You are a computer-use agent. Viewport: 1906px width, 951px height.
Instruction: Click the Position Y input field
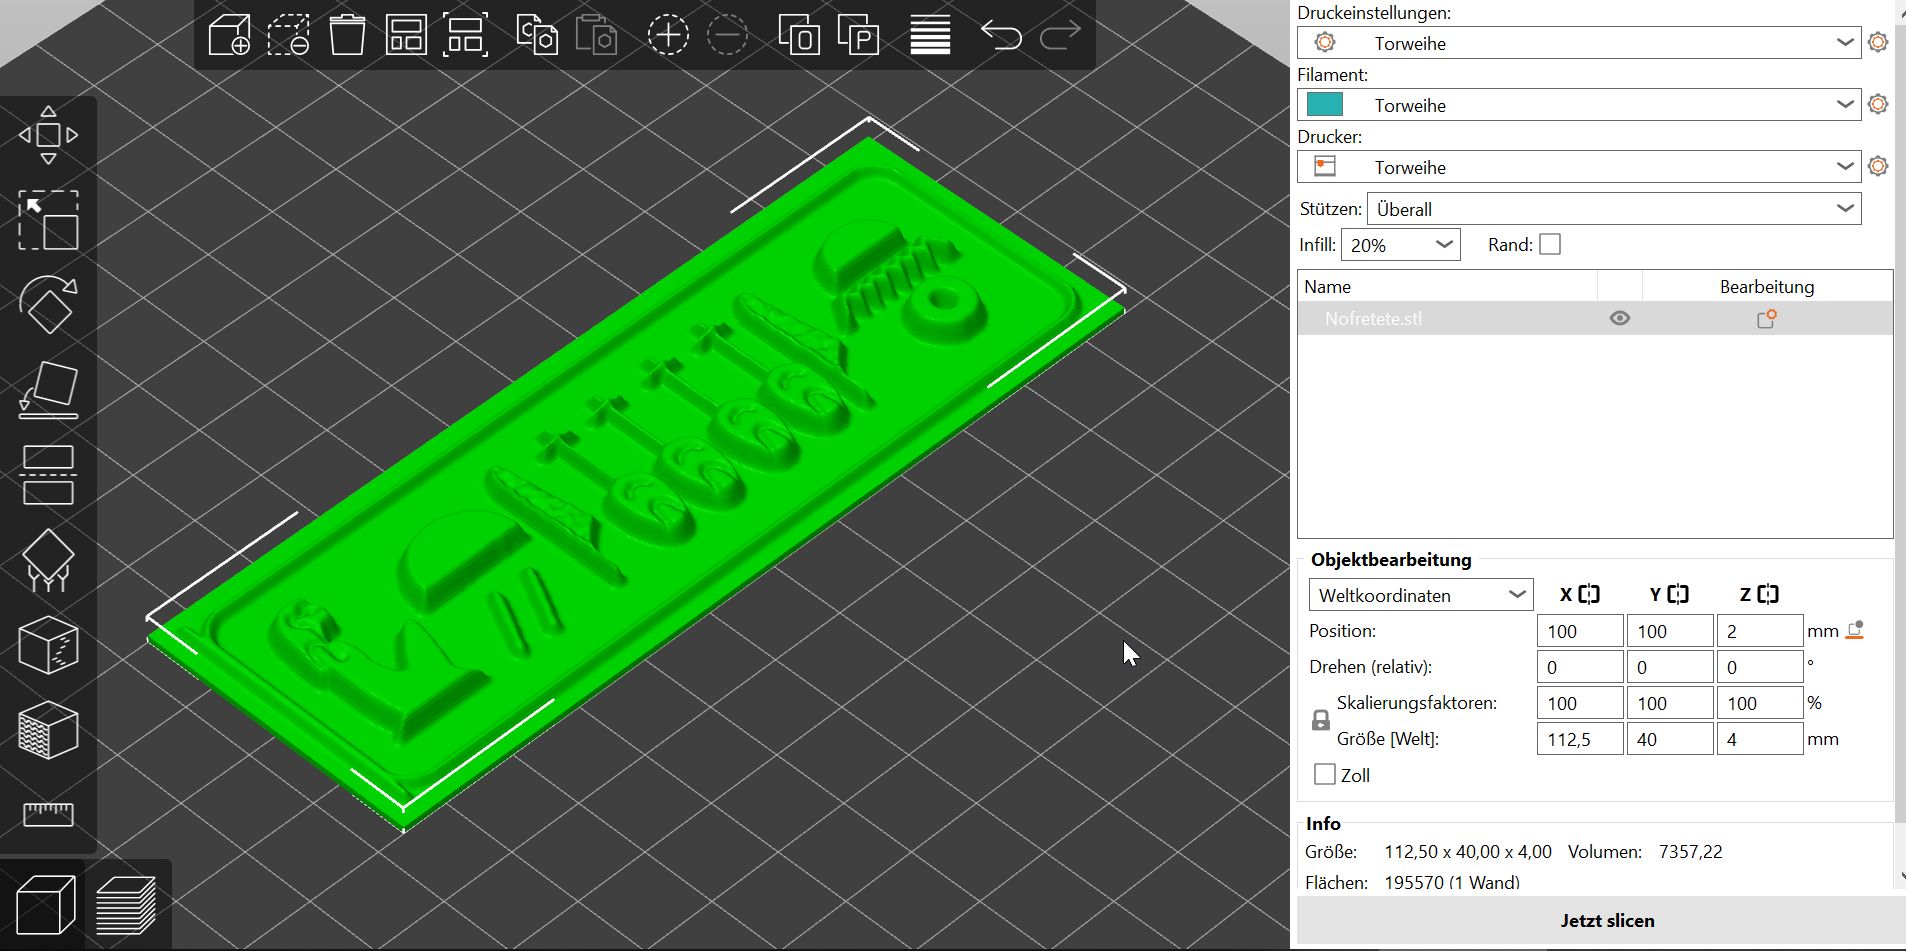click(x=1670, y=631)
